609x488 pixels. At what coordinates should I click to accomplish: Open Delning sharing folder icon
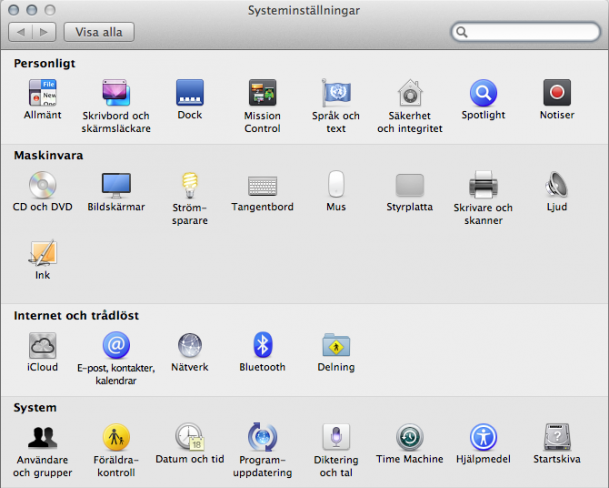pyautogui.click(x=336, y=345)
